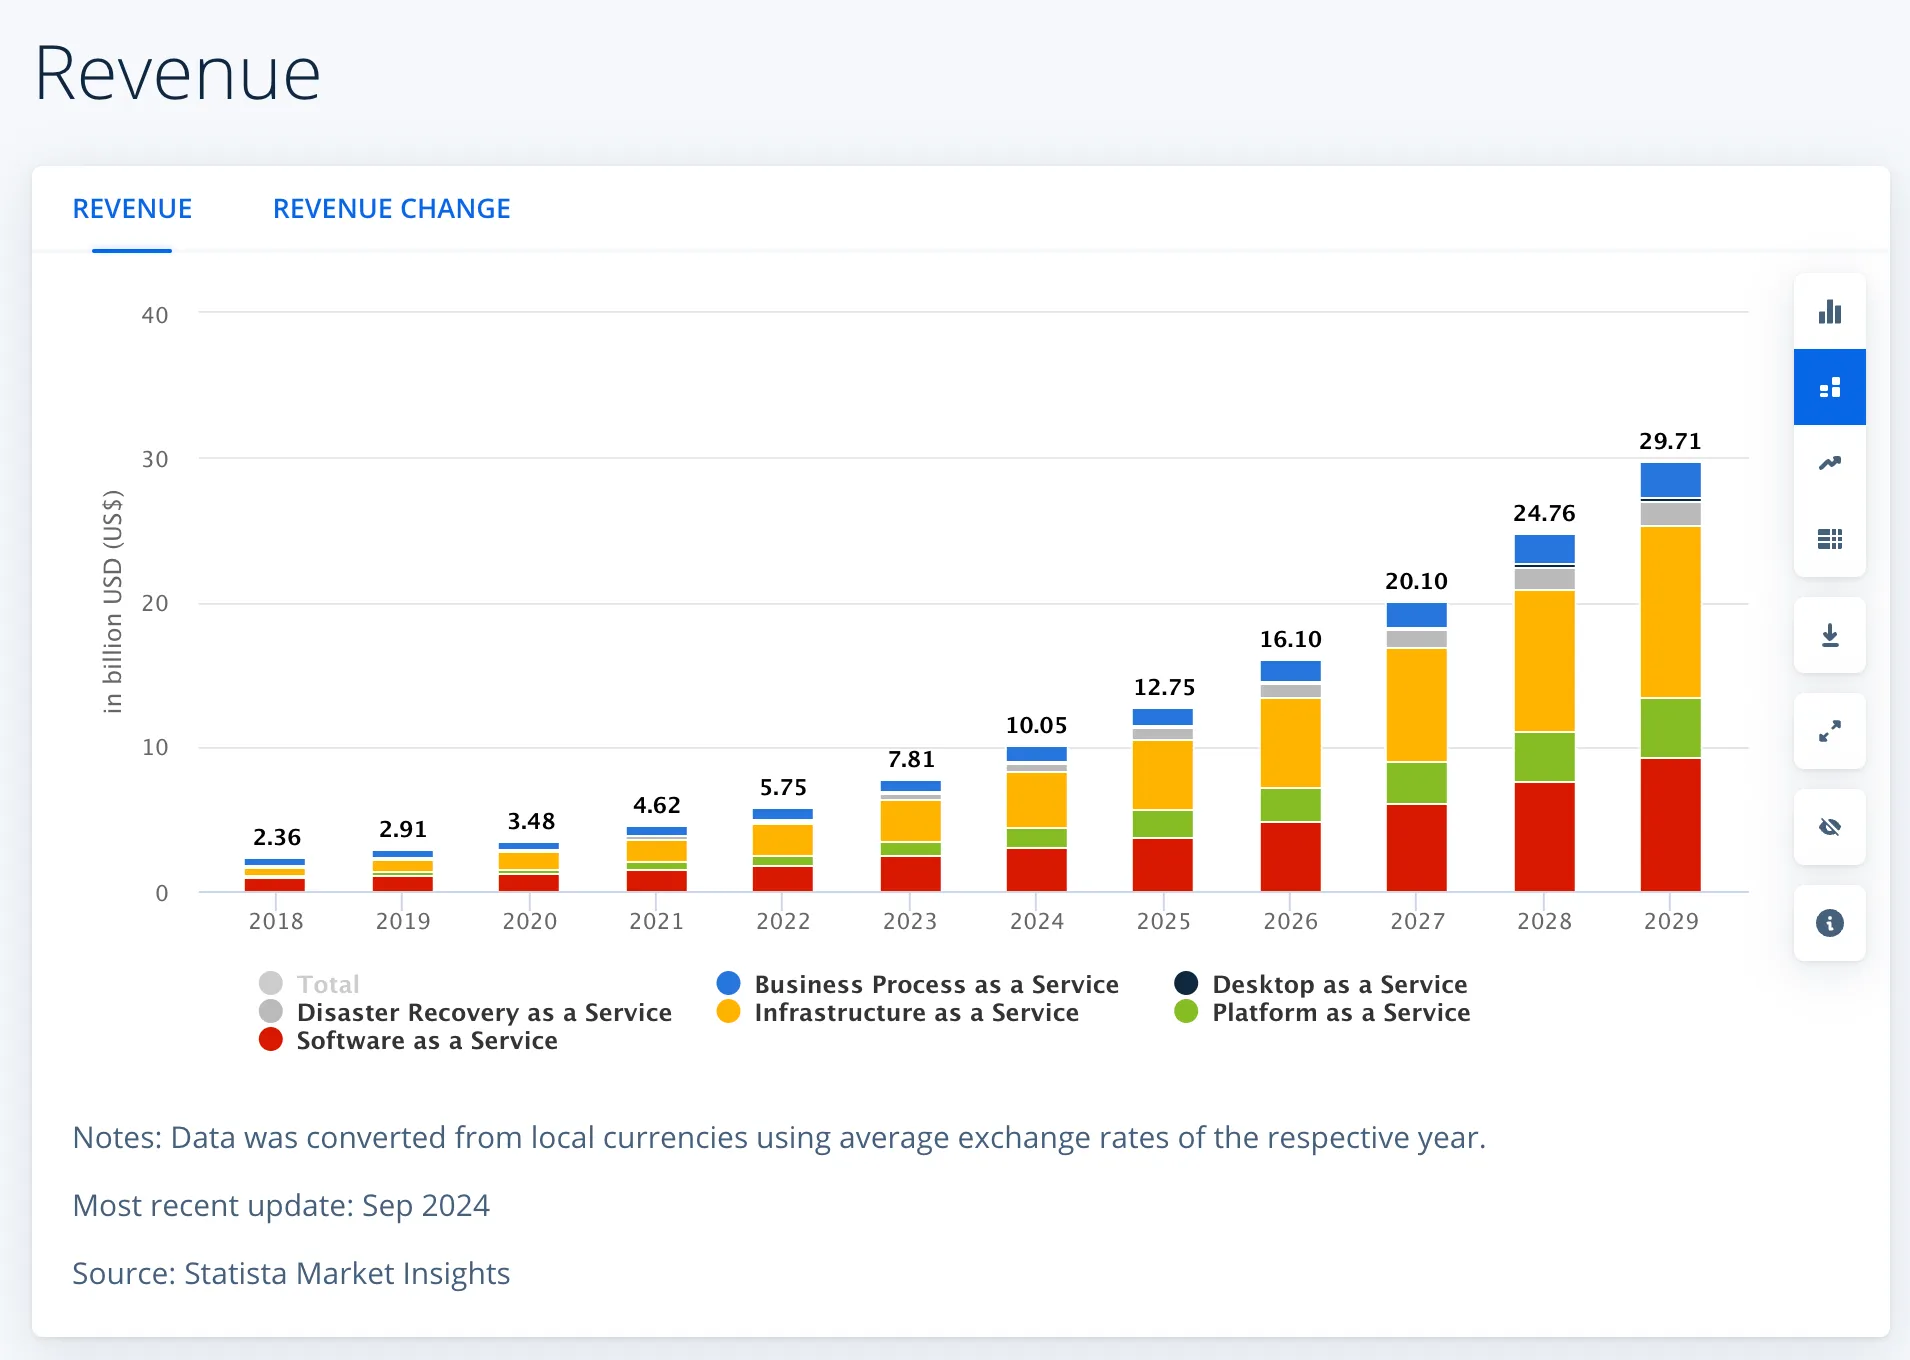1910x1360 pixels.
Task: Switch to the Revenue Change tab
Action: (x=391, y=209)
